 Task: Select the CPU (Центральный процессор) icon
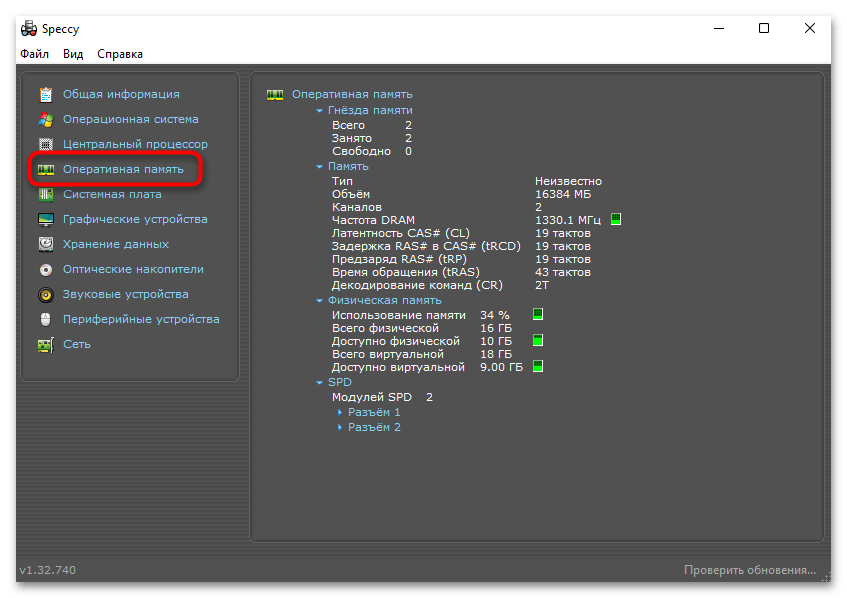(46, 145)
